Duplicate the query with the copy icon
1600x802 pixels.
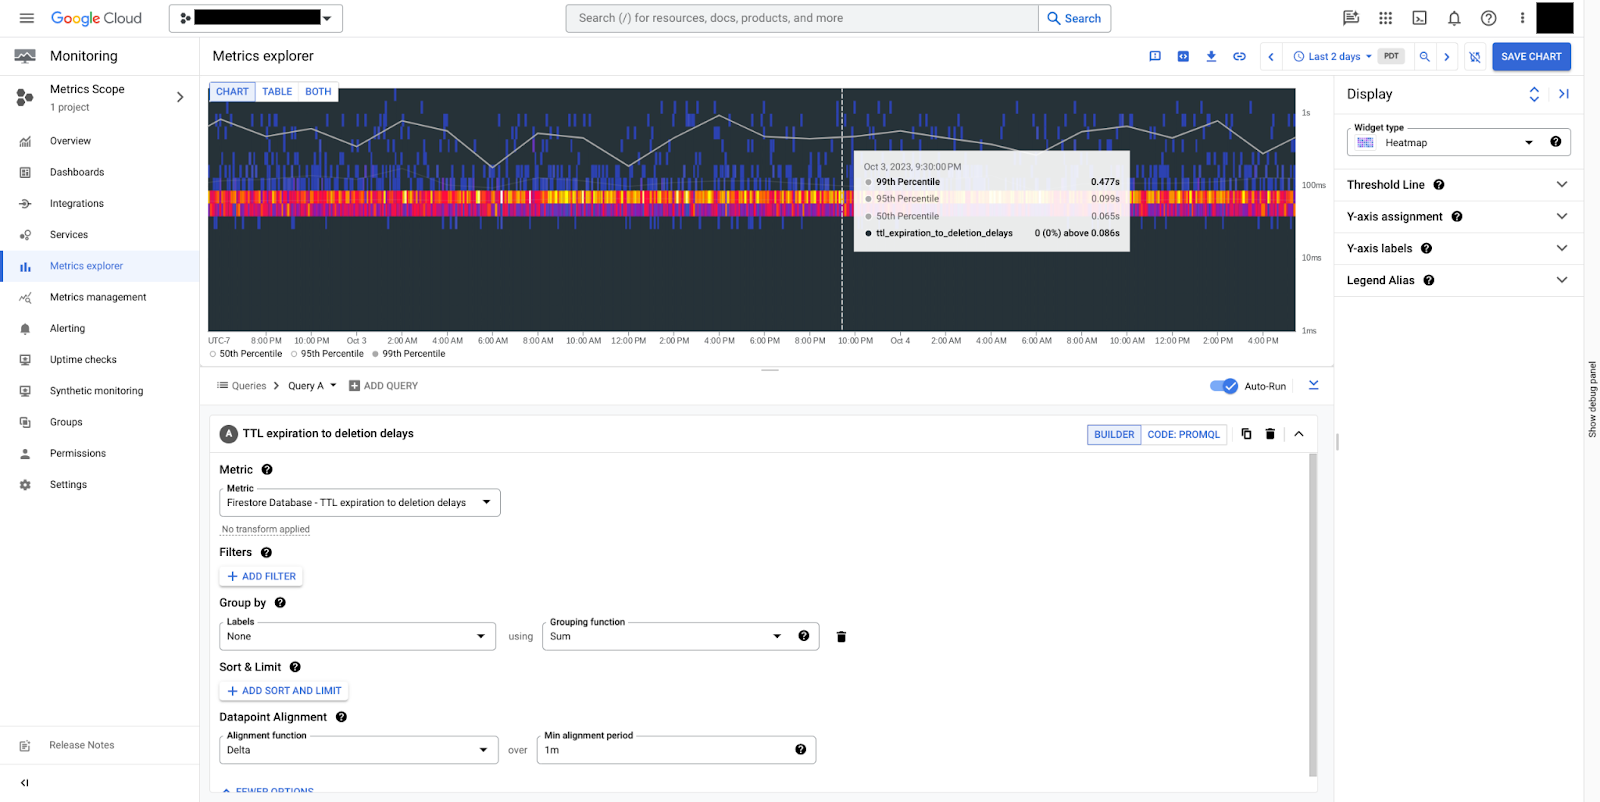coord(1246,434)
